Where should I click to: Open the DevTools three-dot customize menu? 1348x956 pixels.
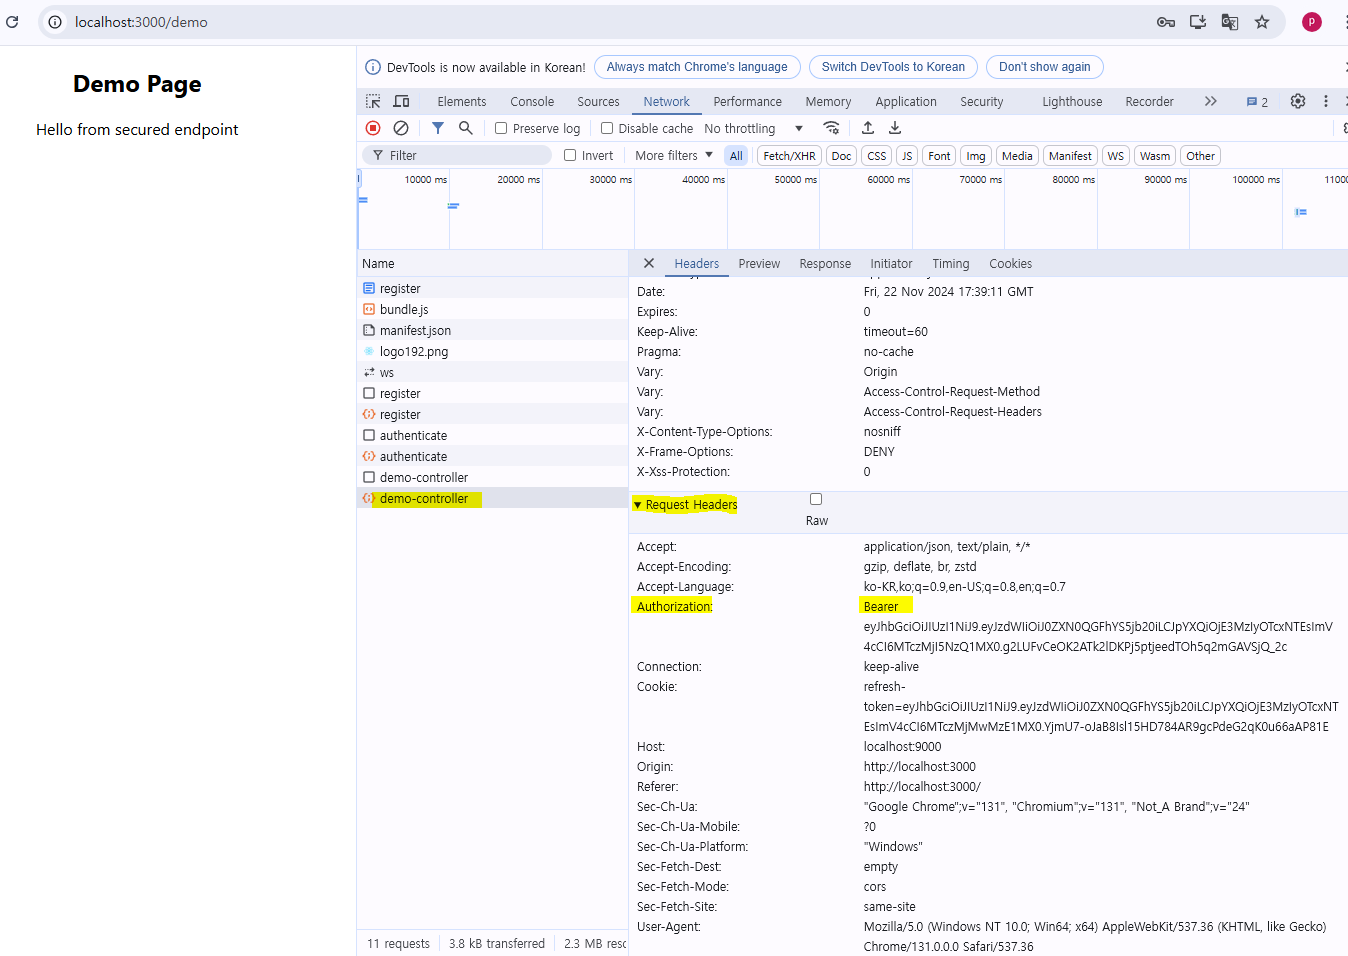click(1326, 101)
